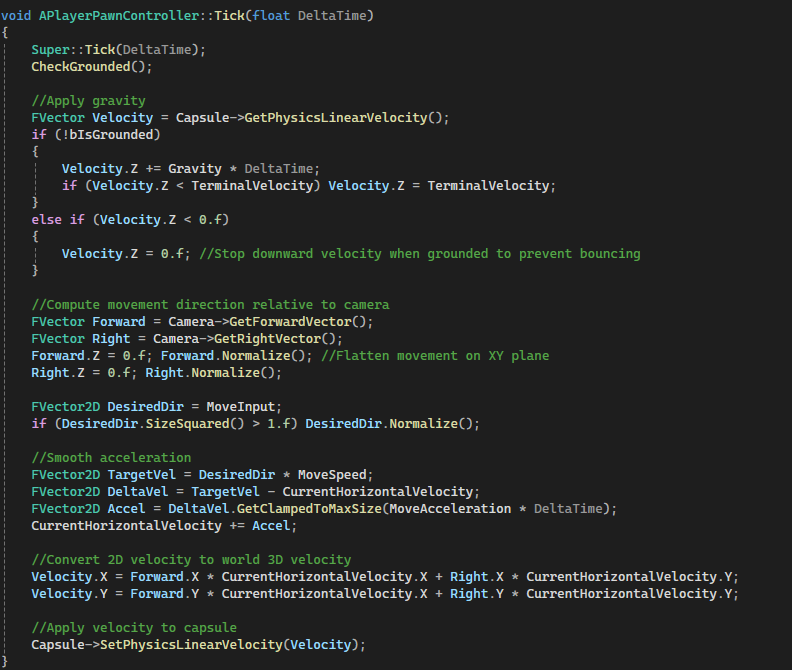
Task: Click the GetPhysicsLinearVelocity method call
Action: point(335,118)
